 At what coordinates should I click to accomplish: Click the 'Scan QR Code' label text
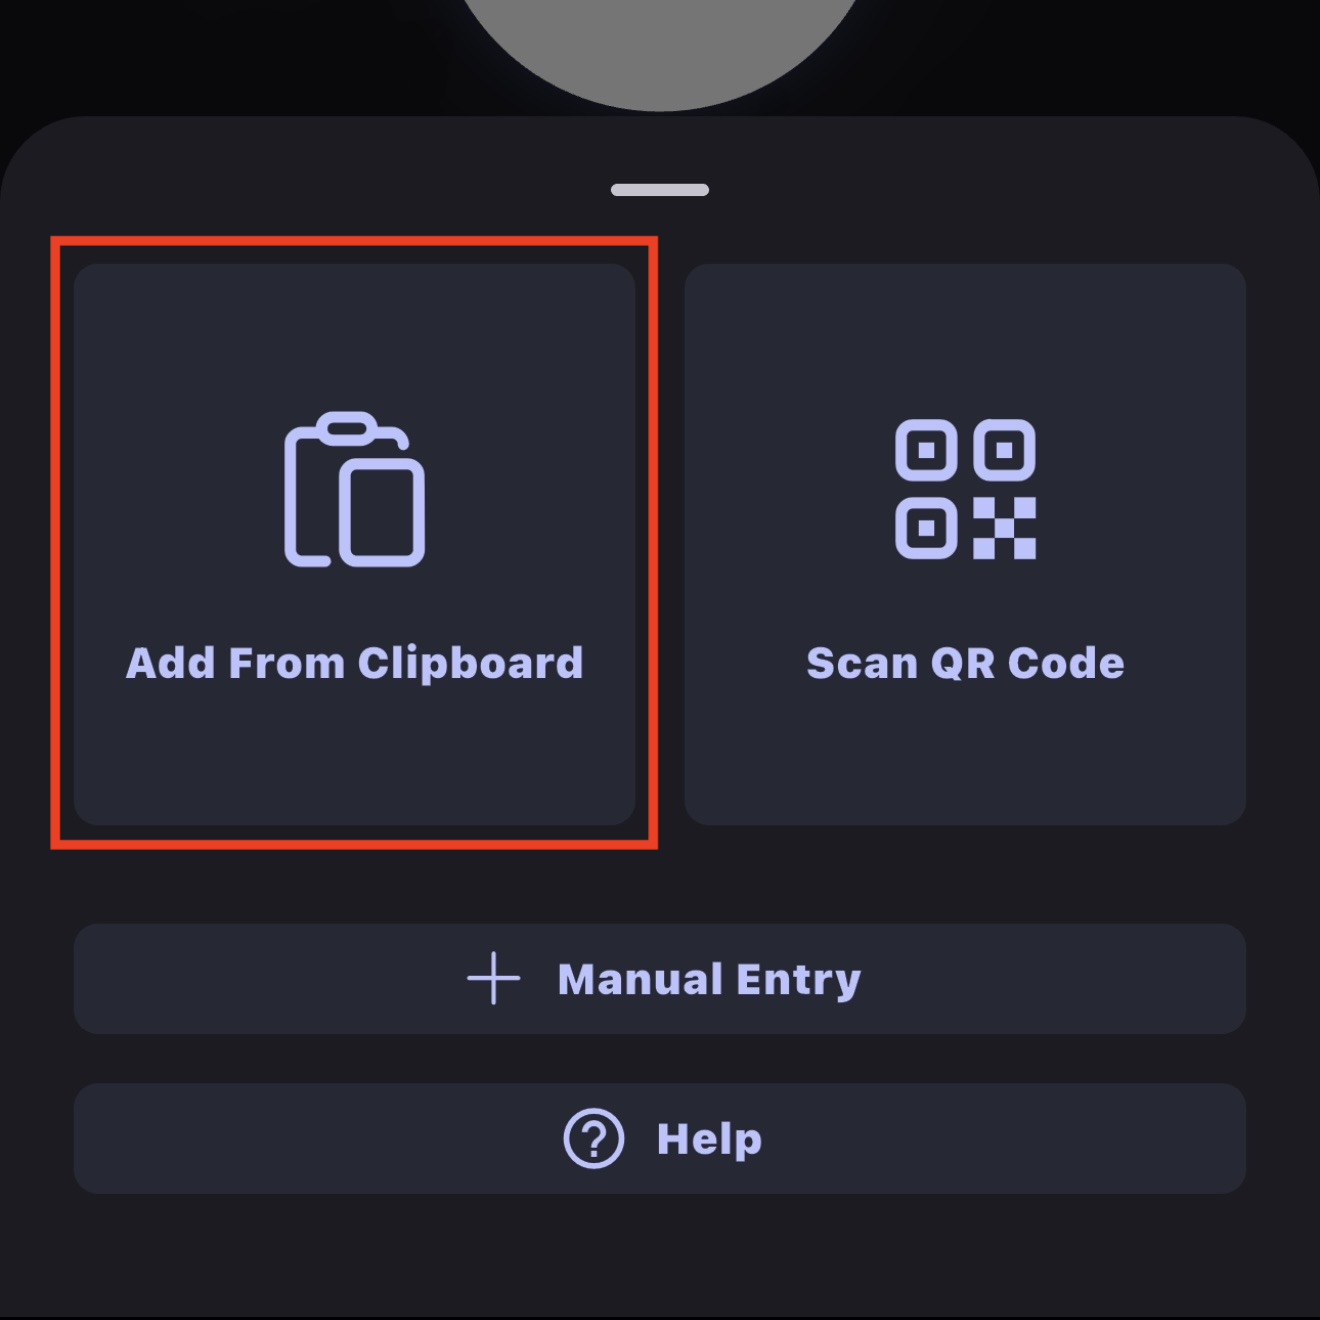966,664
